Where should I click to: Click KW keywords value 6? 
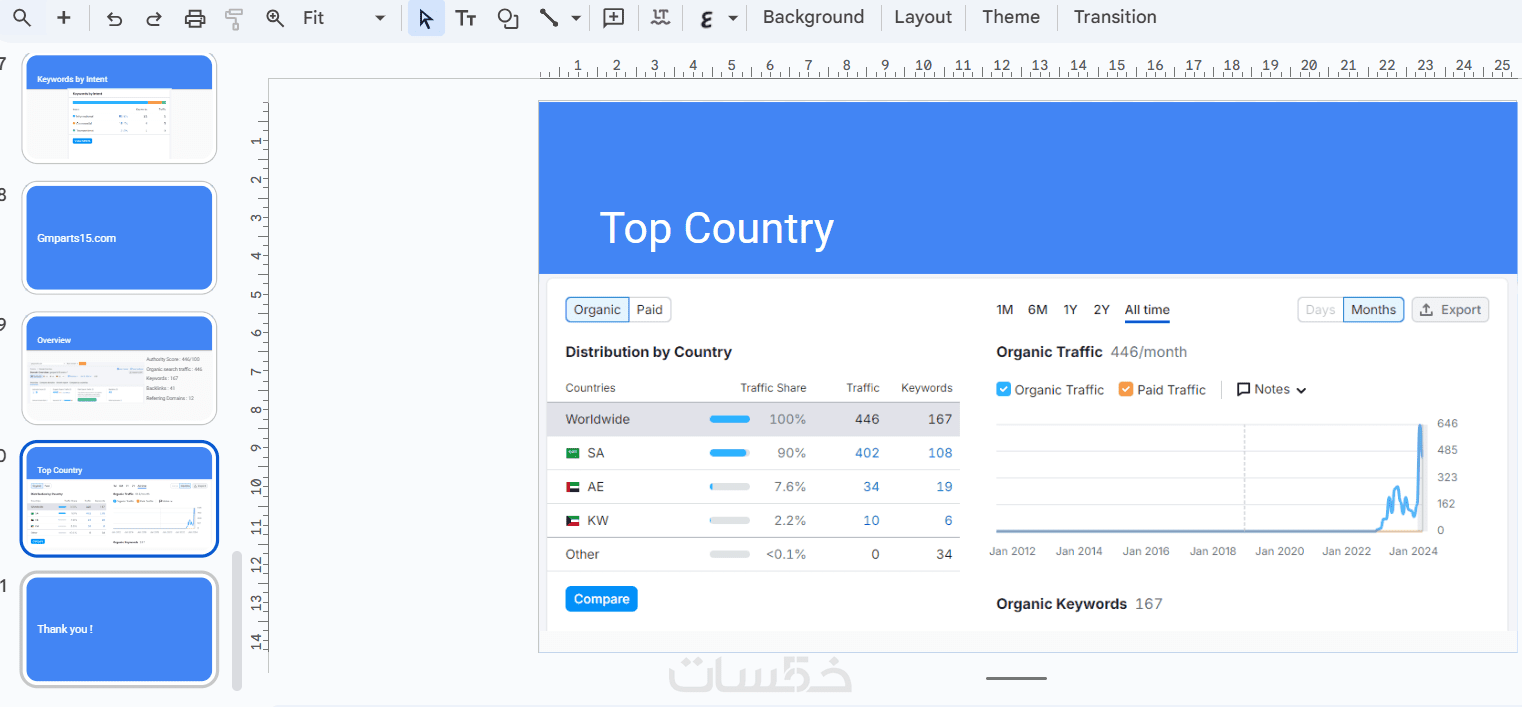948,521
